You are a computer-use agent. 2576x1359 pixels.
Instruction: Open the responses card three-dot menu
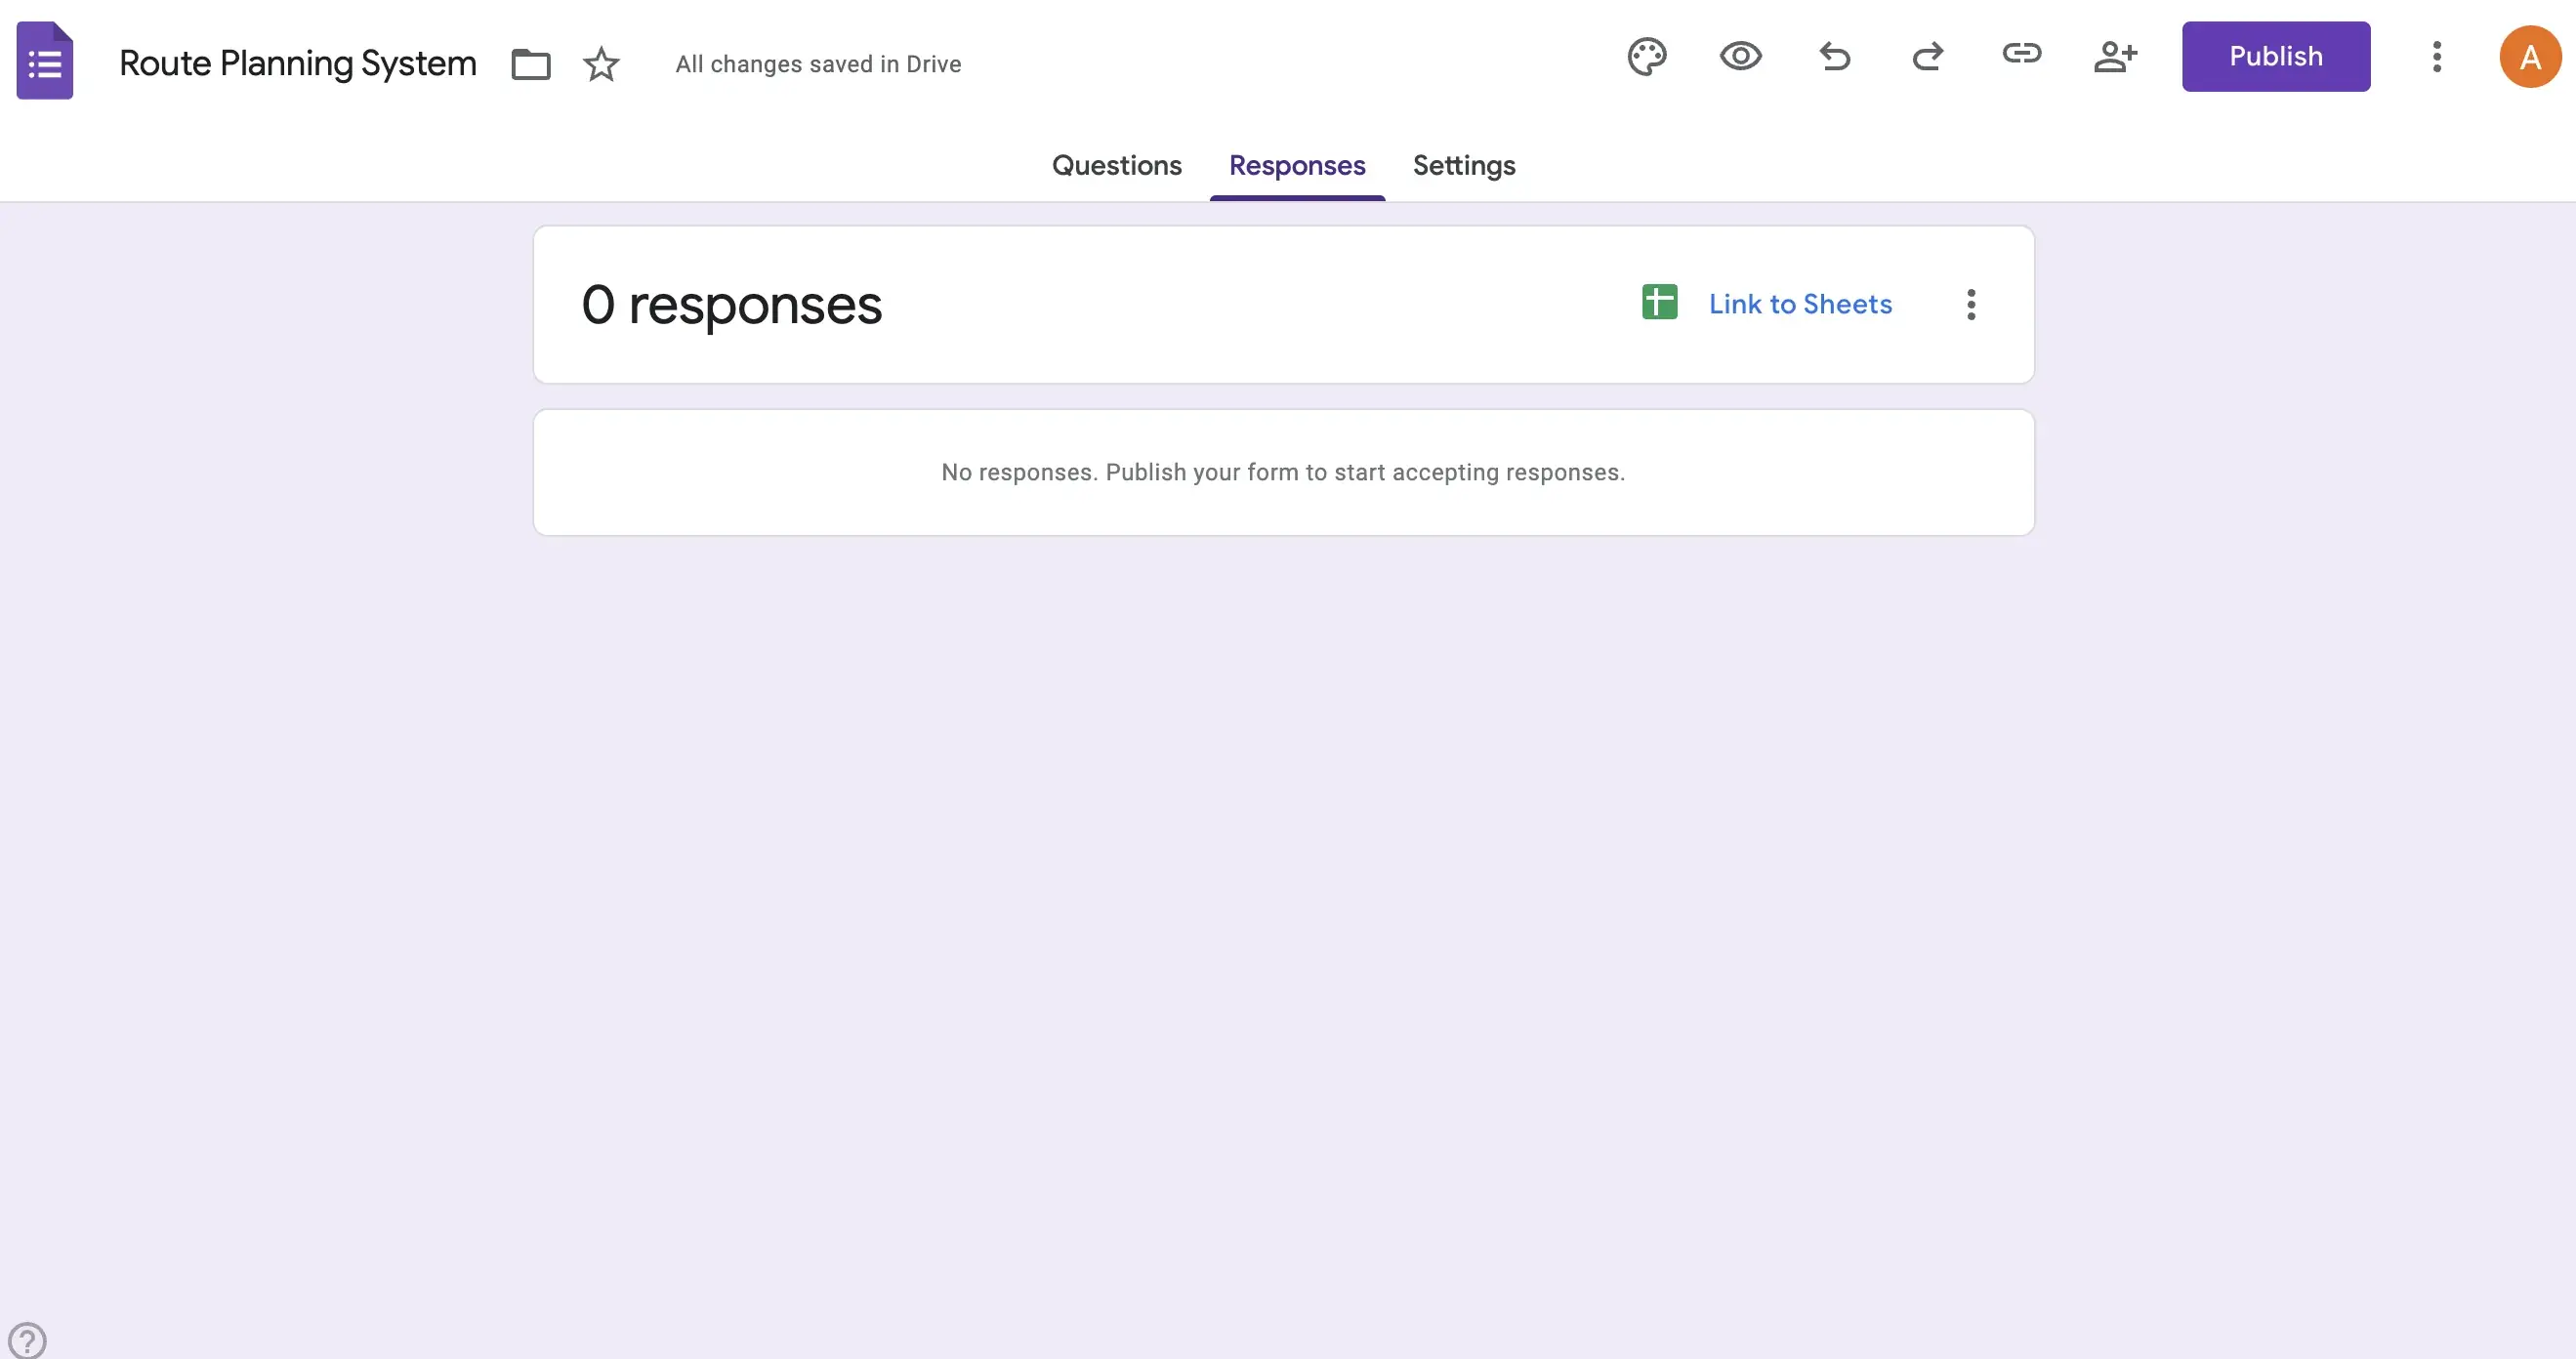pos(1970,304)
